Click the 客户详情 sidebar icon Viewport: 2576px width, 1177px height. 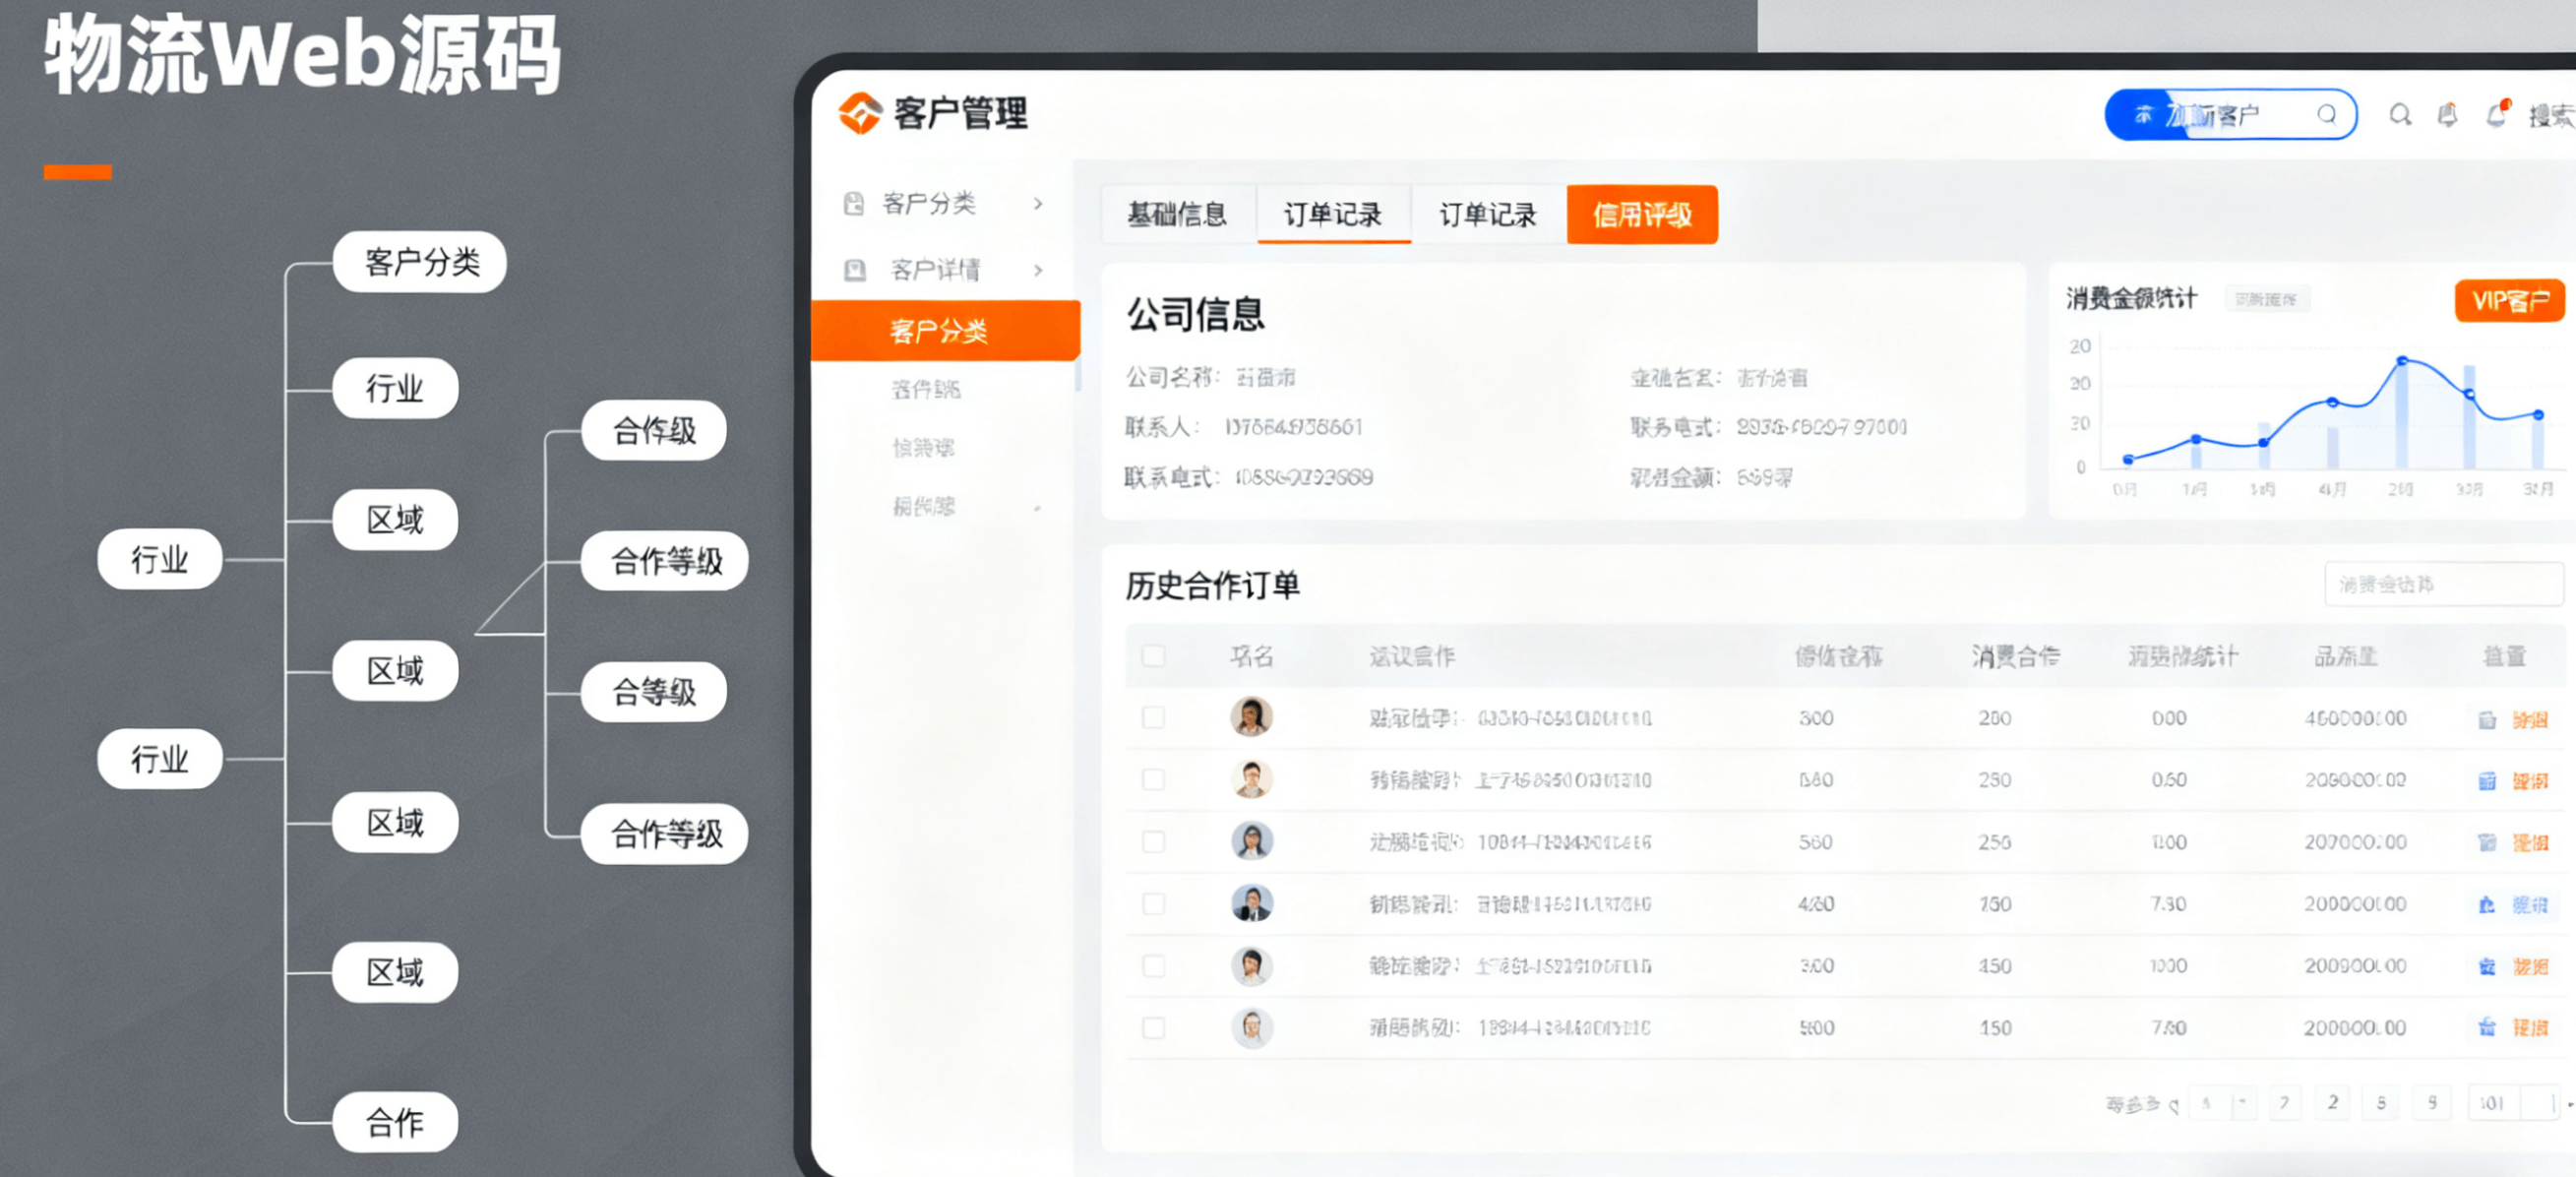pyautogui.click(x=854, y=270)
